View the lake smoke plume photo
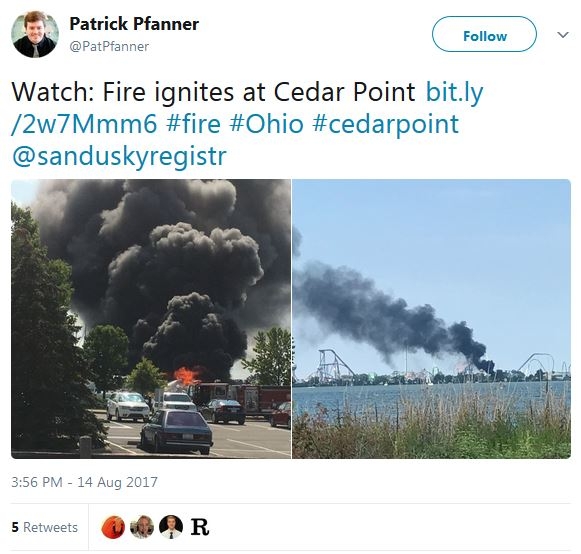Viewport: 581px width, 554px height. pyautogui.click(x=432, y=319)
